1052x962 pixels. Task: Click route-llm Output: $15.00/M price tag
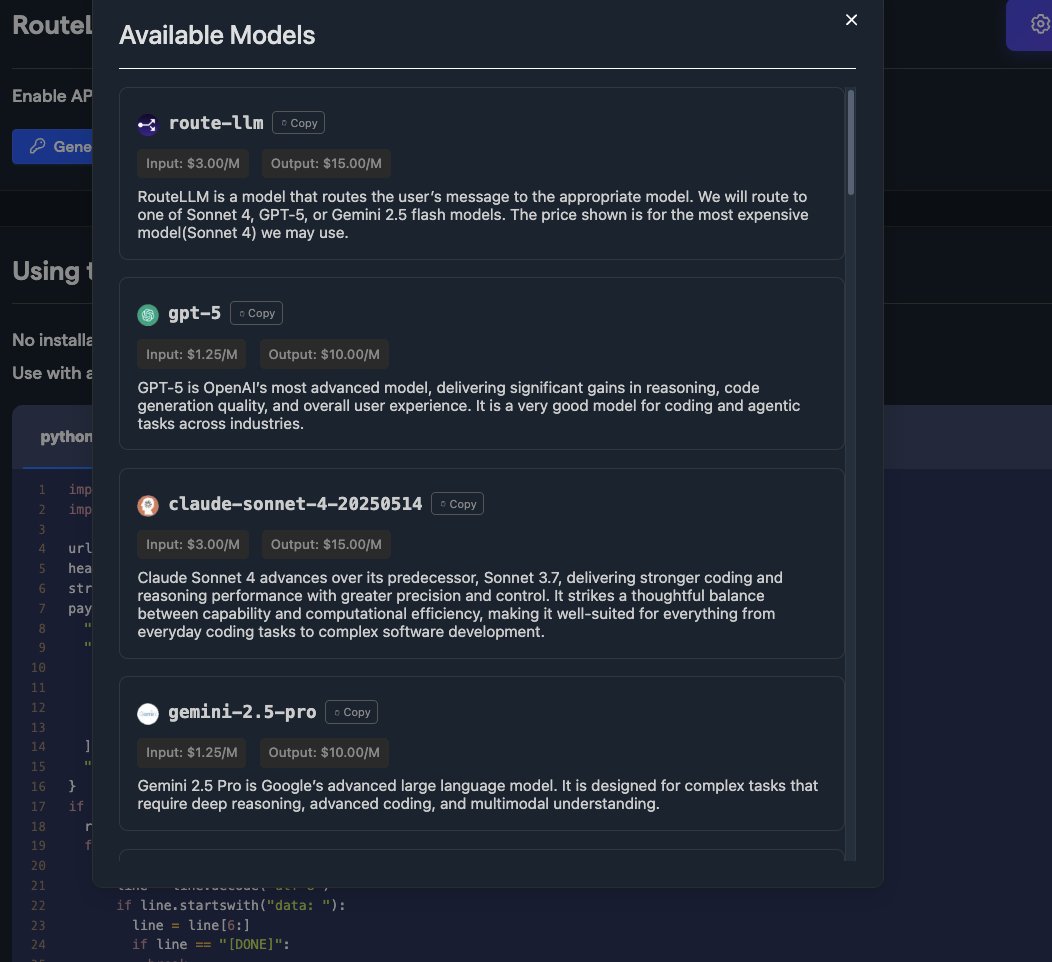[x=326, y=164]
